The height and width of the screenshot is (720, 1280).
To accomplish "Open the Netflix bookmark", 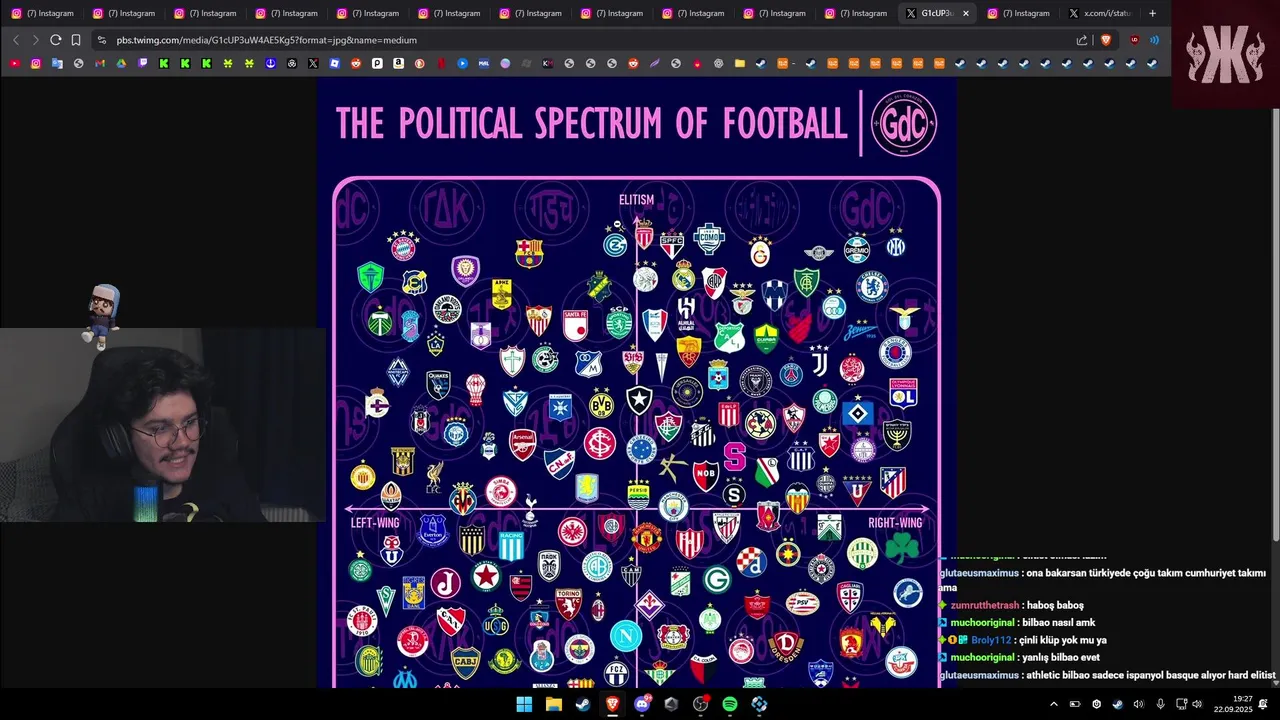I will click(x=441, y=63).
